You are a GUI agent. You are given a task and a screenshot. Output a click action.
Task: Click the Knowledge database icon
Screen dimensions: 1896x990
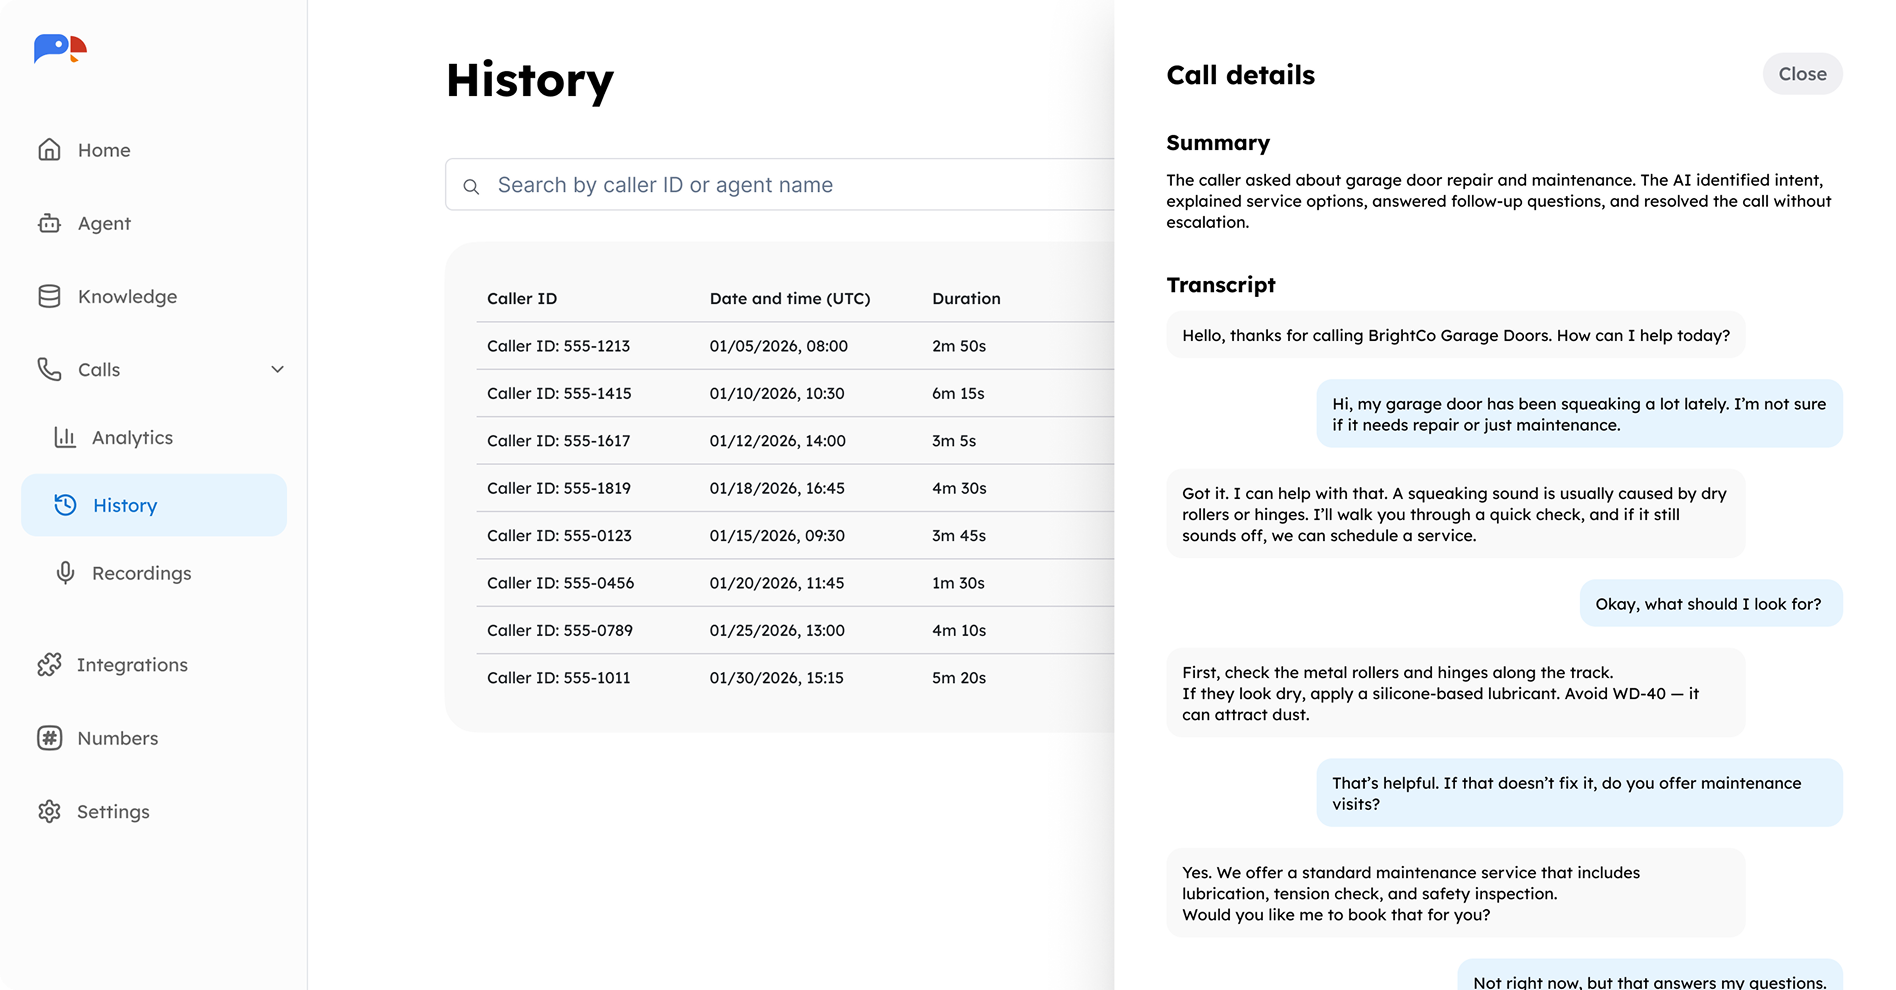pos(49,296)
